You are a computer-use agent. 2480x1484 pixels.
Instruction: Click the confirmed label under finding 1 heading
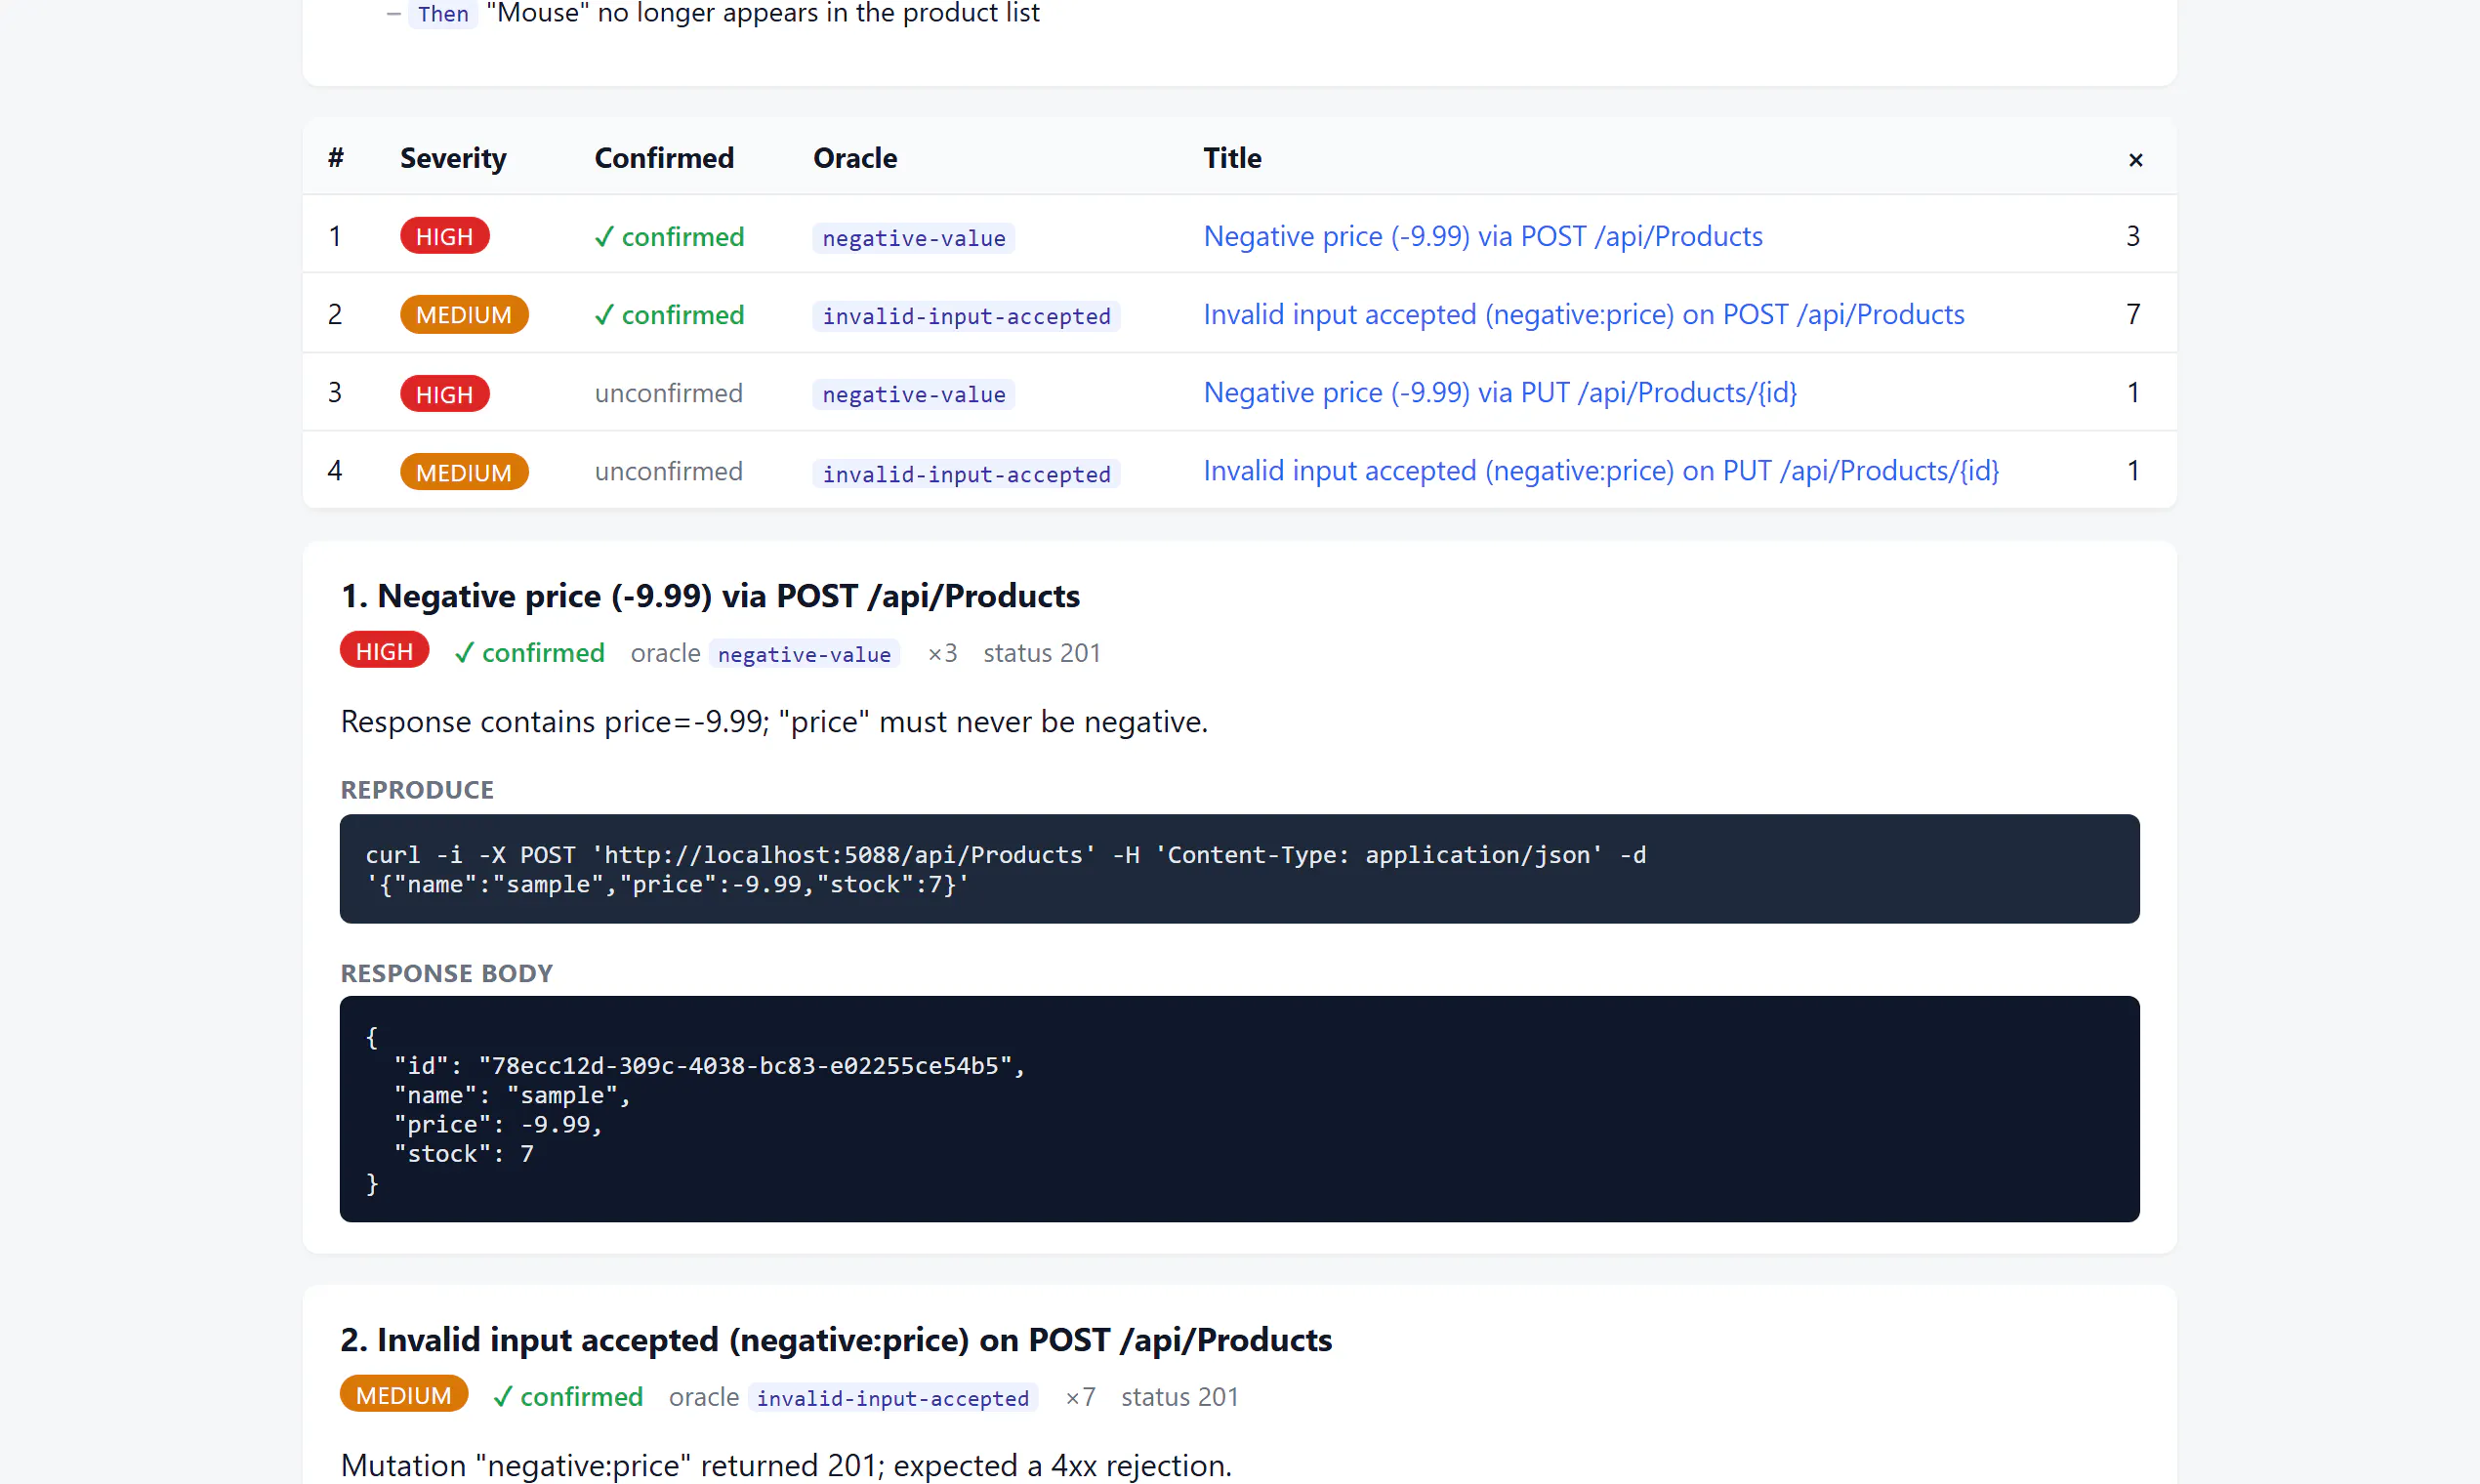click(x=530, y=653)
